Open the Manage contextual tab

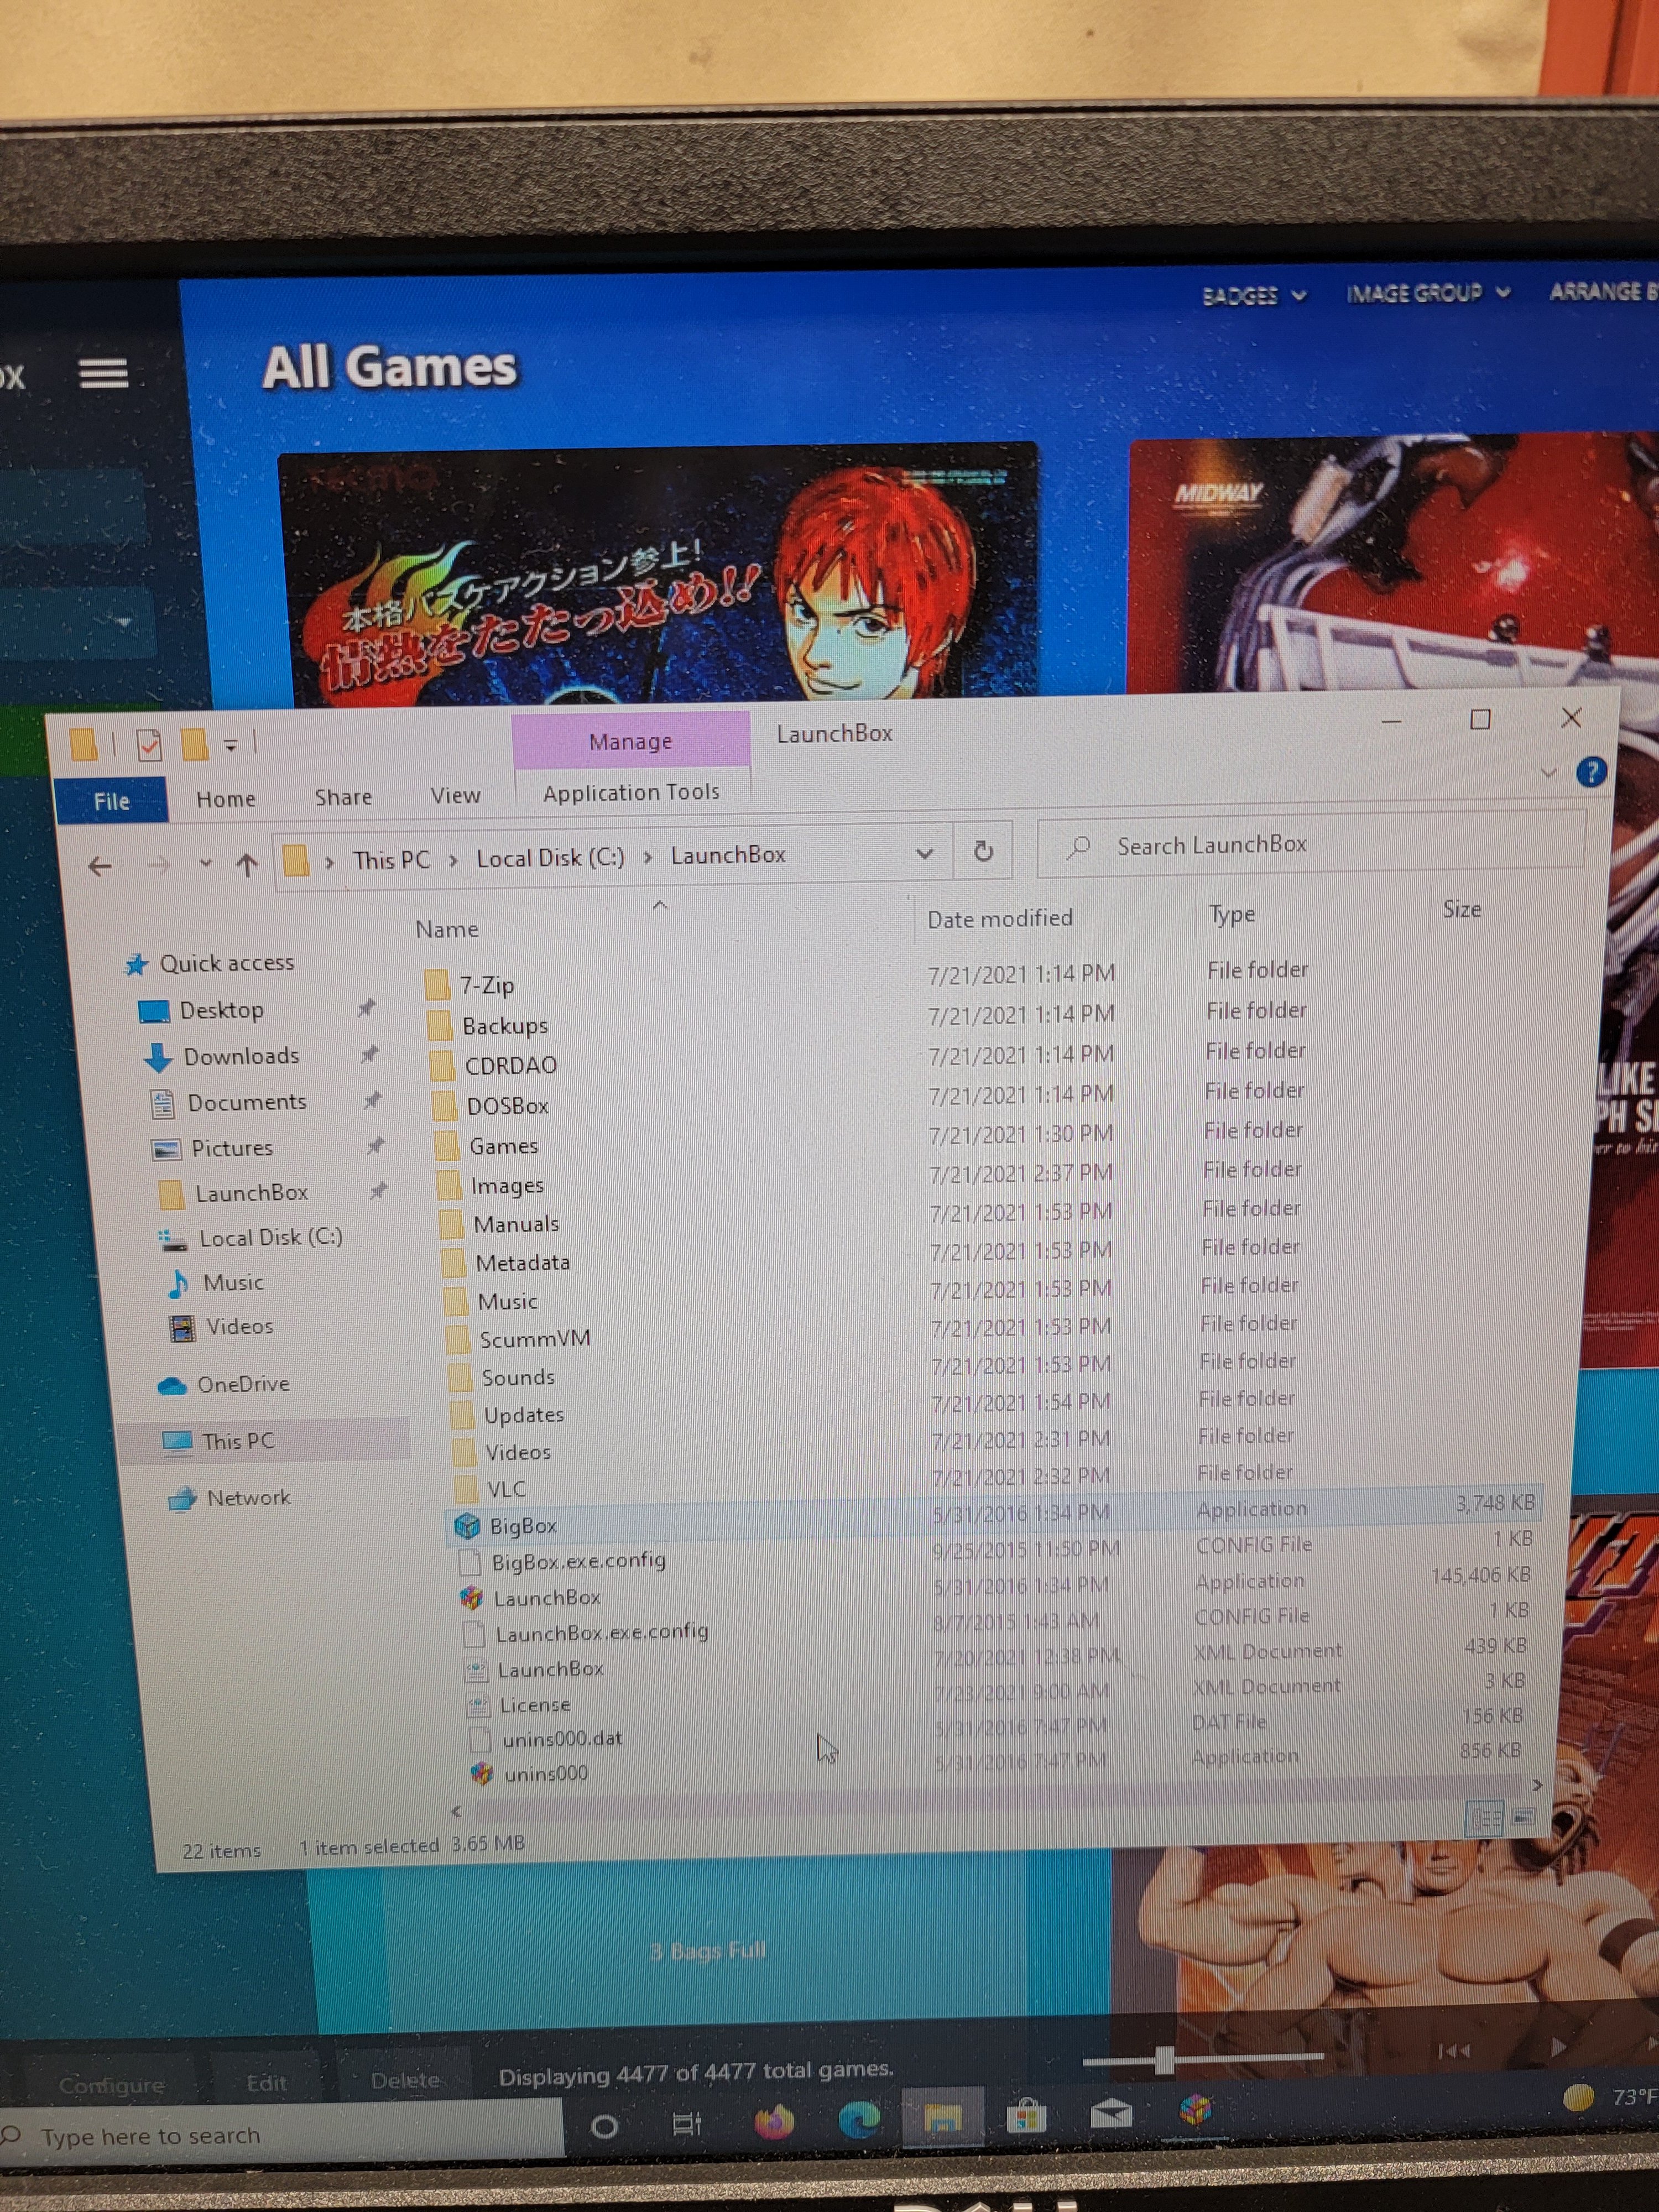click(x=631, y=741)
